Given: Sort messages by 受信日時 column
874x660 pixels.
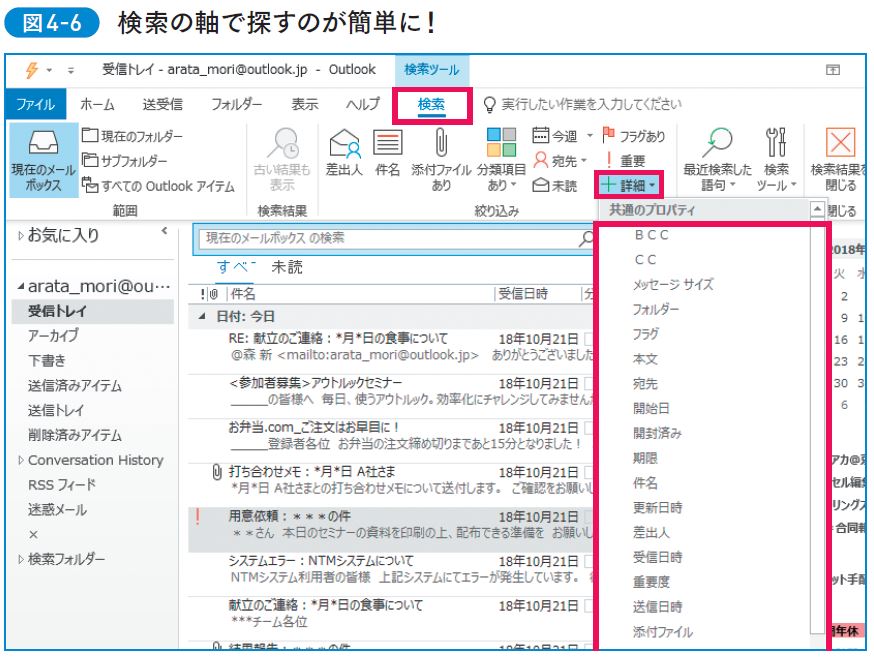Looking at the screenshot, I should (522, 294).
